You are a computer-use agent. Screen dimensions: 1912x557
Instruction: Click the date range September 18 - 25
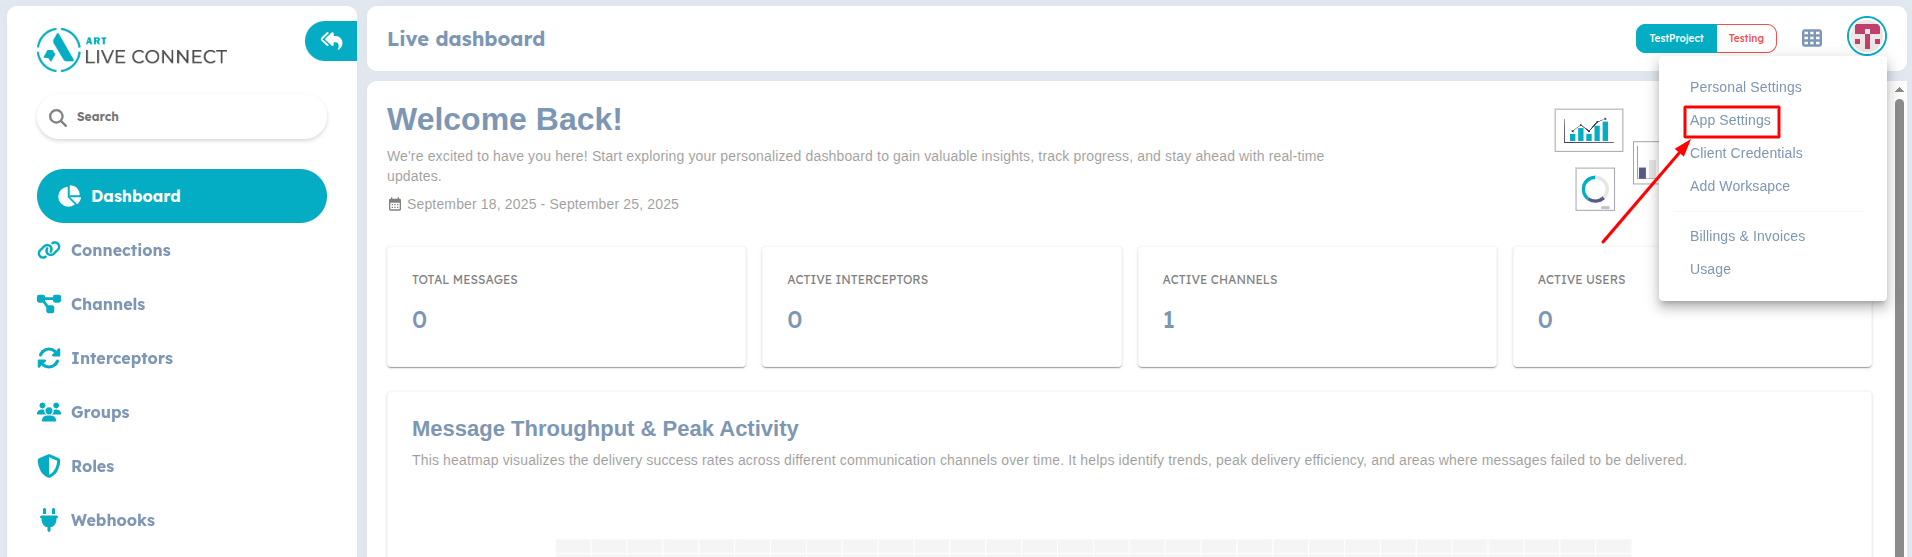(x=543, y=204)
